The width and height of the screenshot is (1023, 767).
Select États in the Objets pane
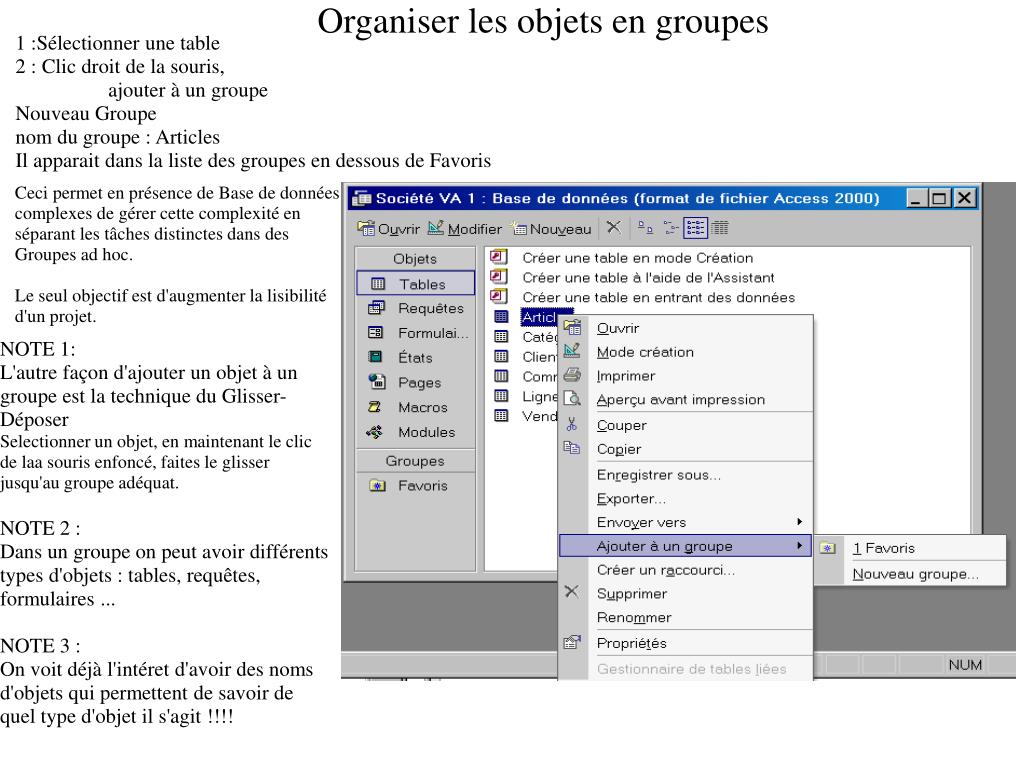coord(416,357)
